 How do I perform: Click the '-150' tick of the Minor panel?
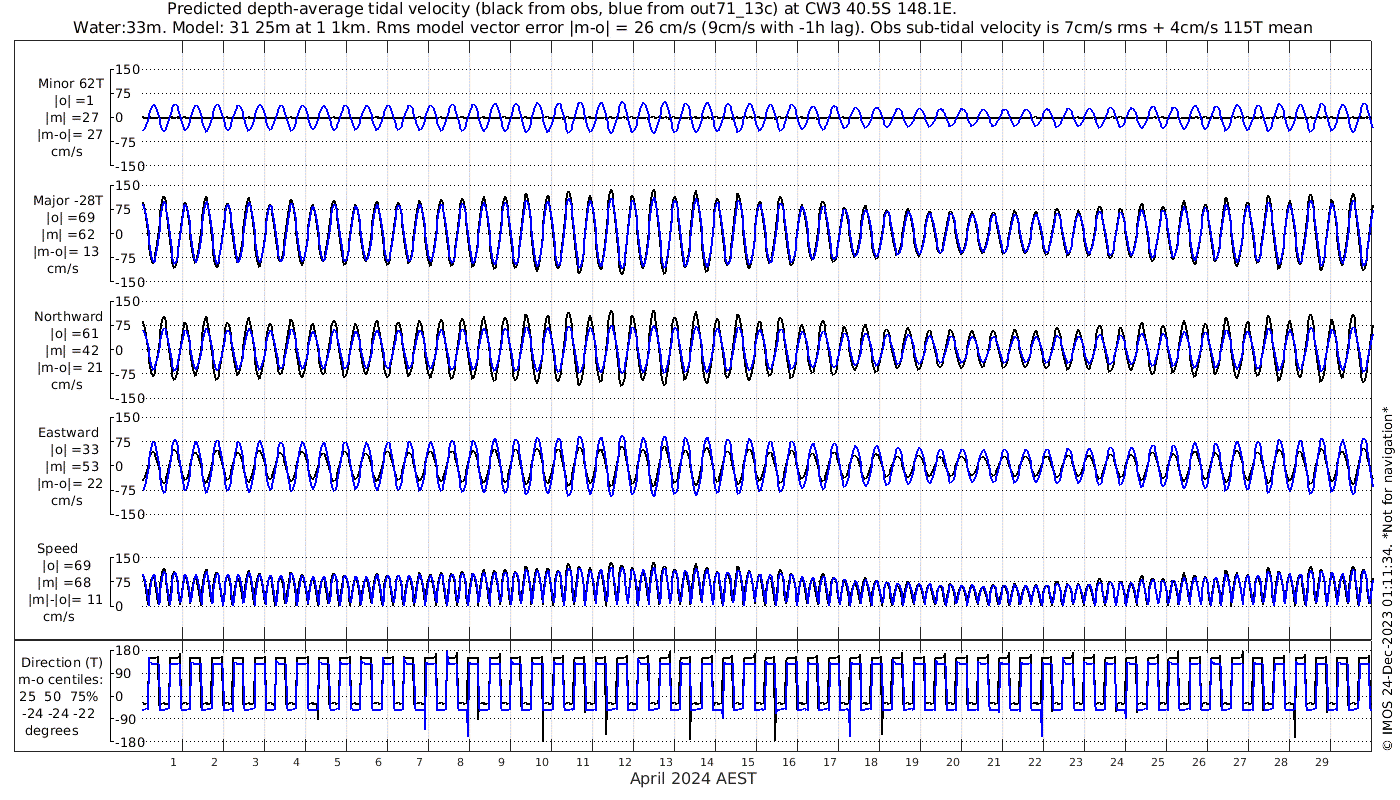[x=131, y=166]
